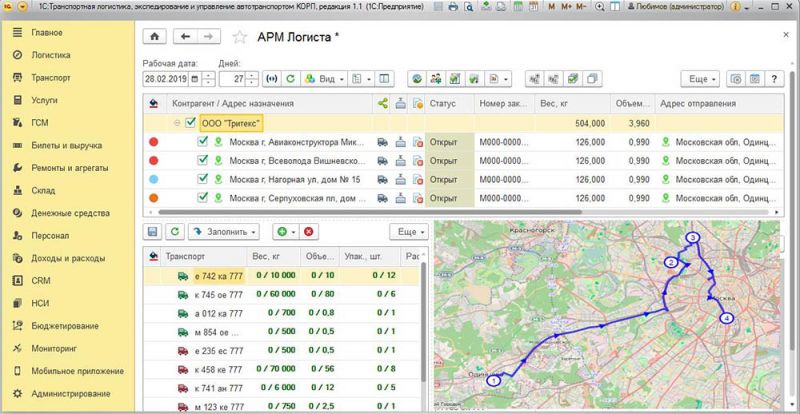This screenshot has width=800, height=414.
Task: Click the stepper arrows on Дней field
Action: (252, 79)
